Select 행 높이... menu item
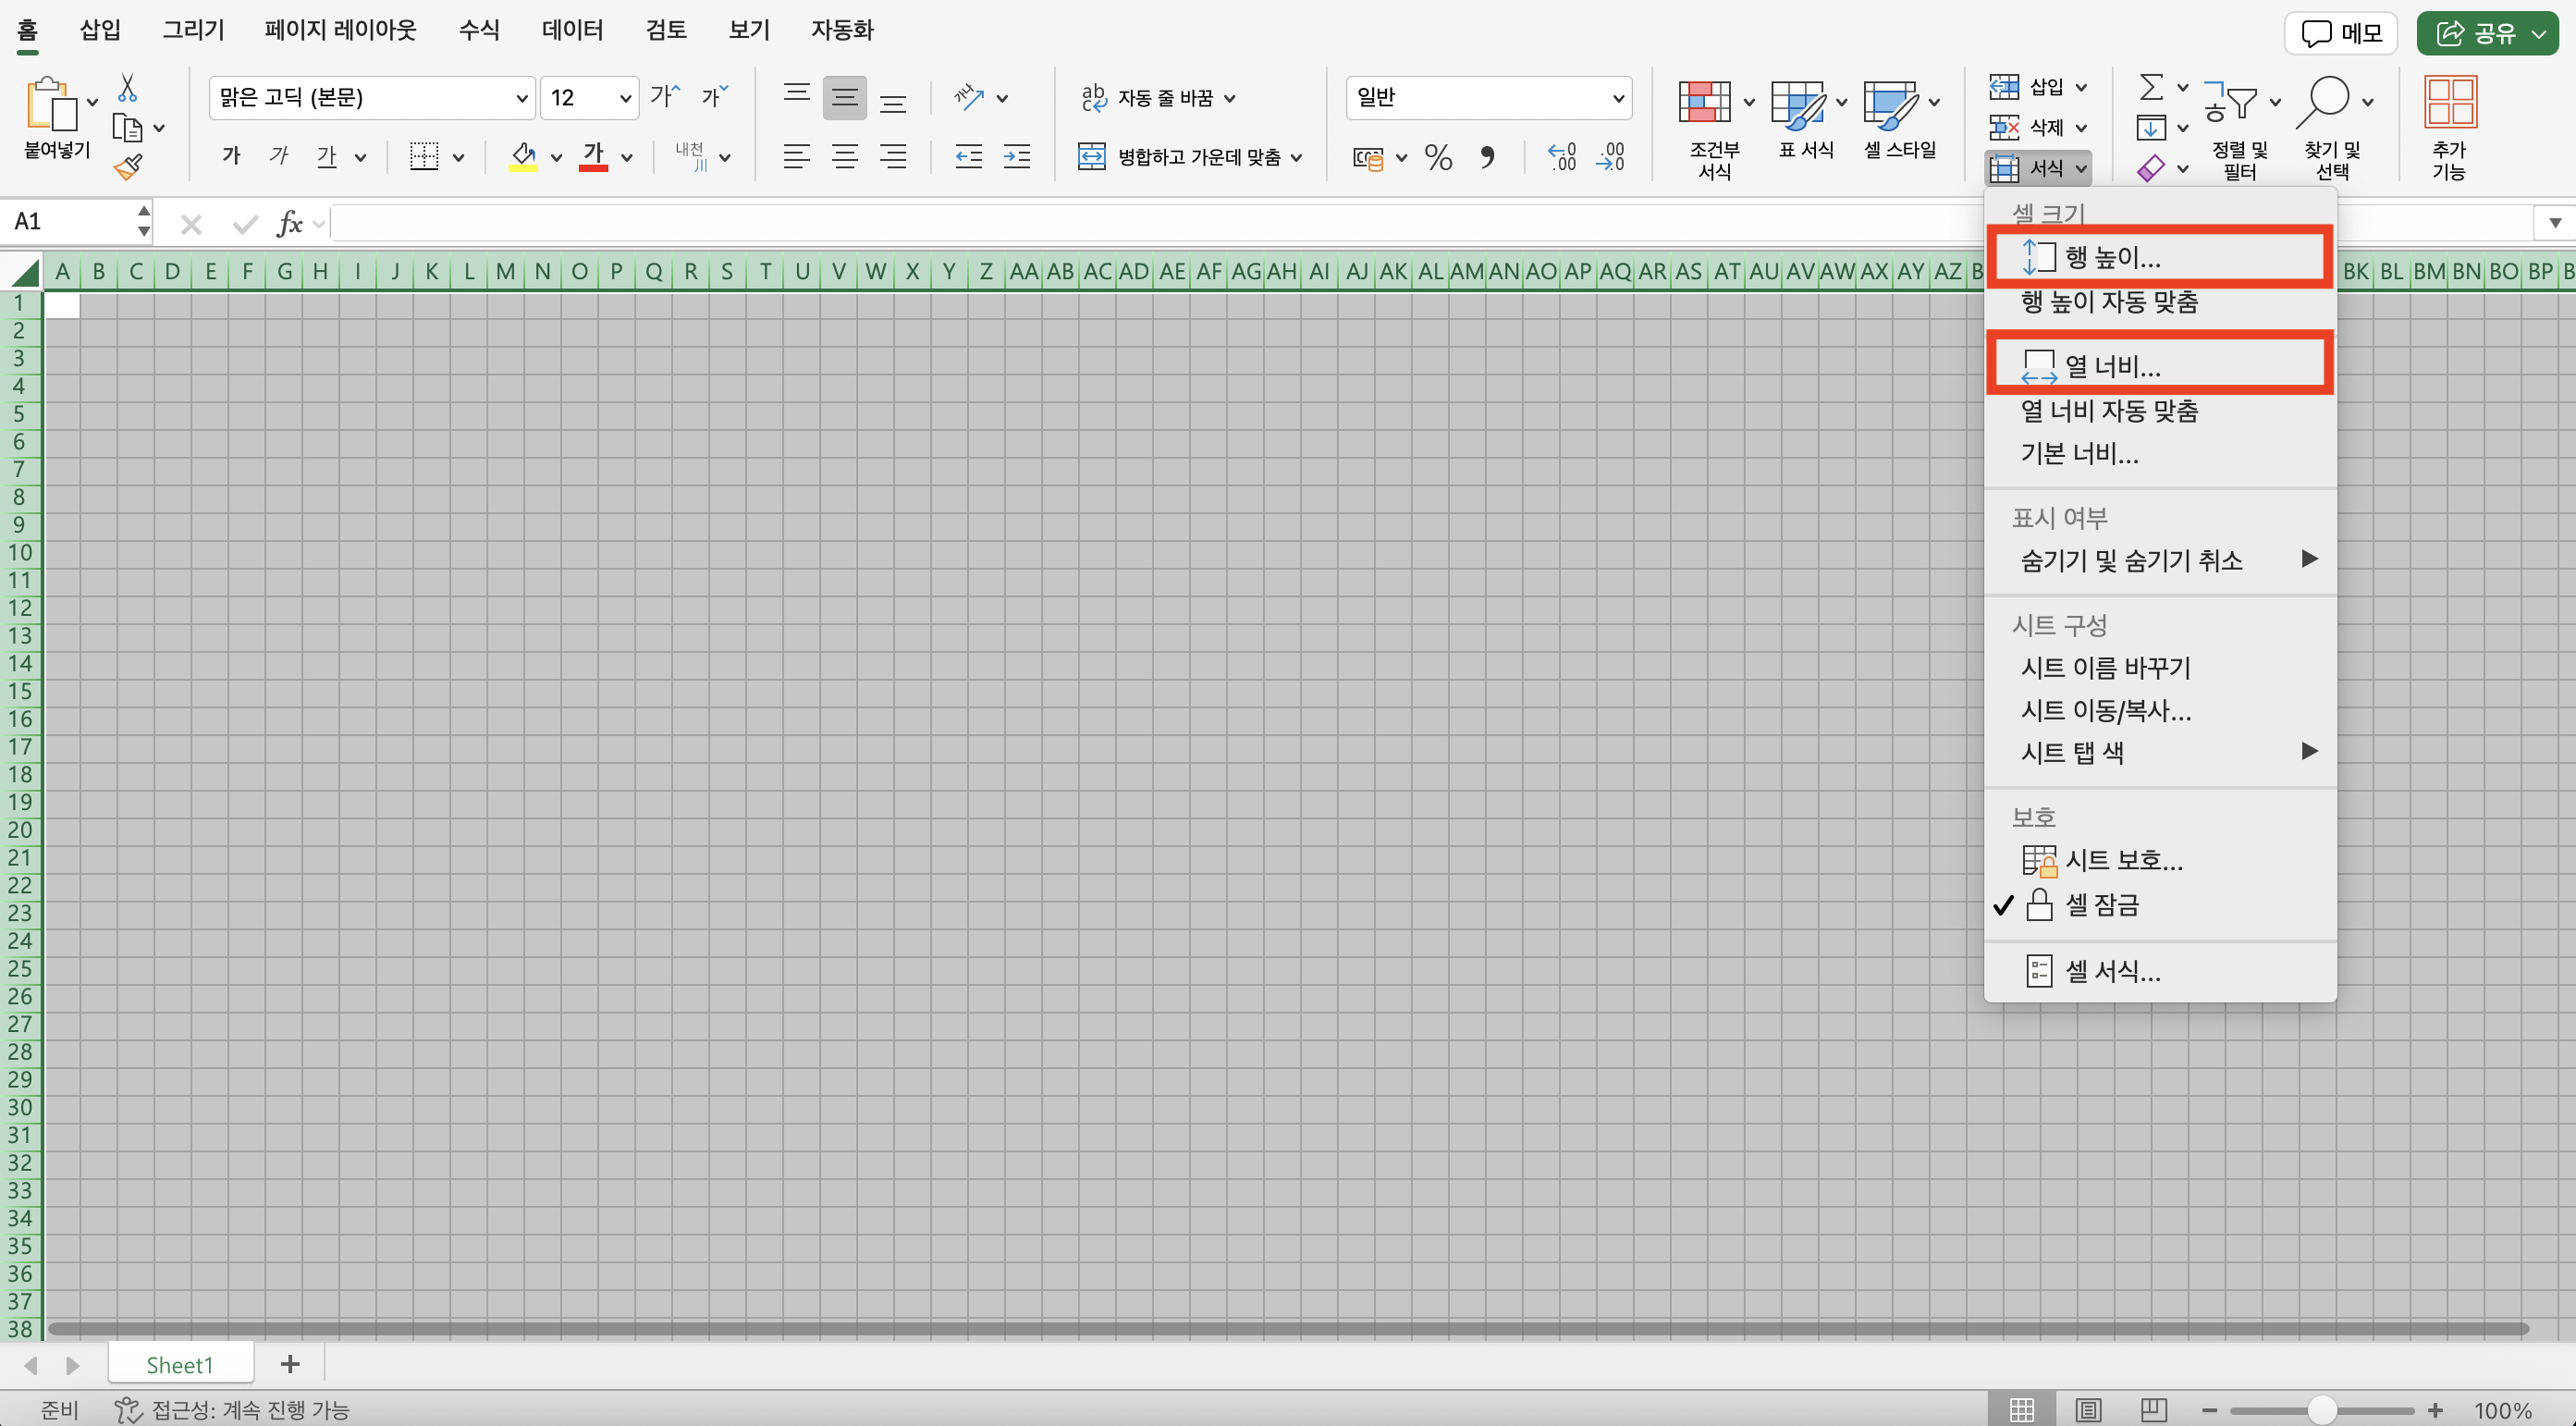 [x=2160, y=258]
